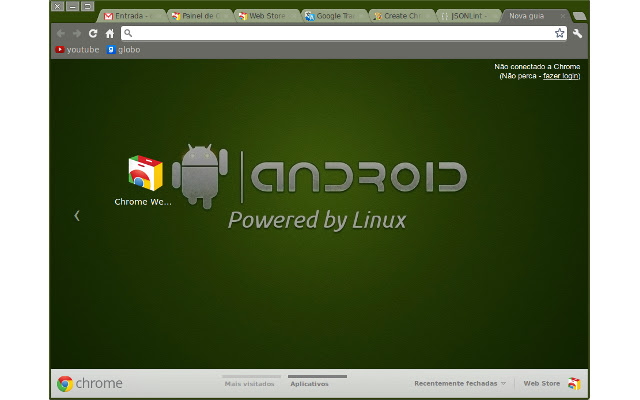
Task: Close the browser window
Action: [58, 6]
